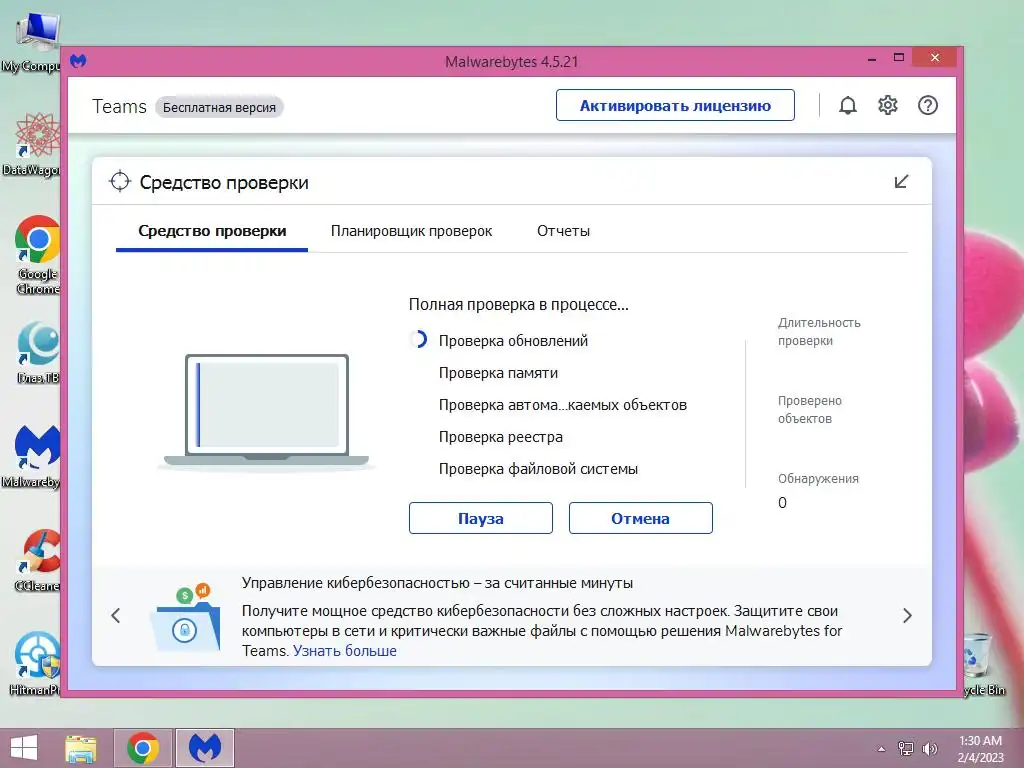Switch to the Планировщик проверок tab
Image resolution: width=1024 pixels, height=768 pixels.
tap(411, 231)
